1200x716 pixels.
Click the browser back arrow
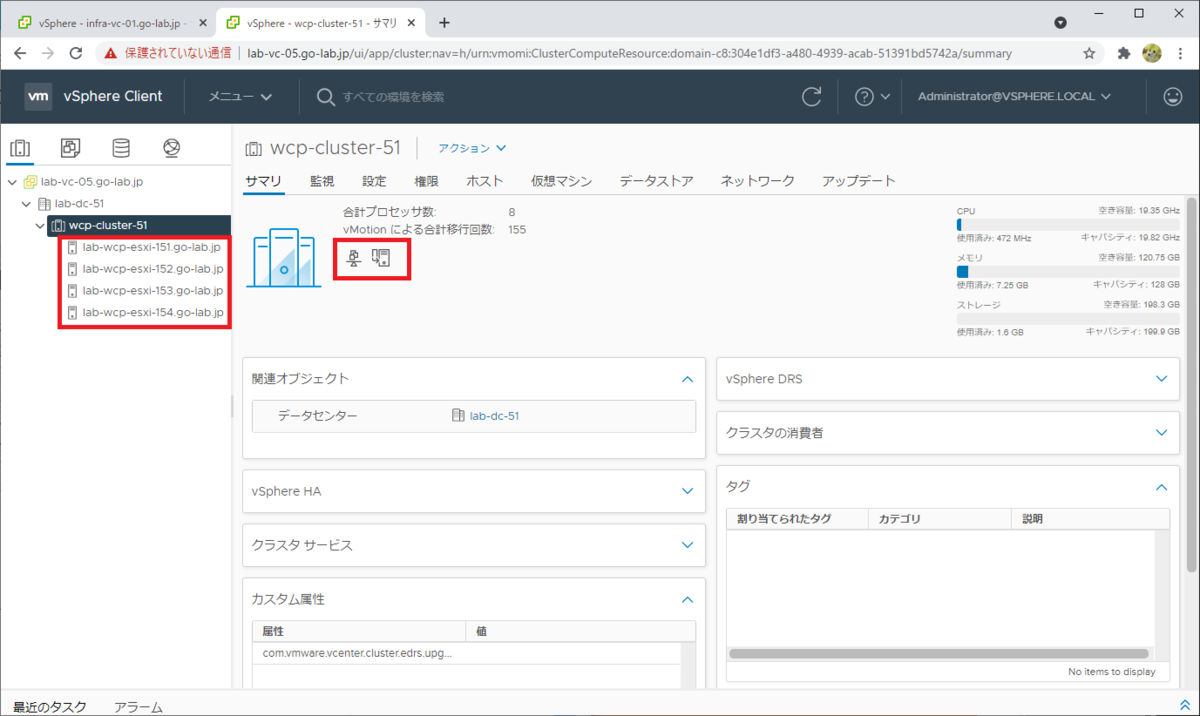click(20, 53)
